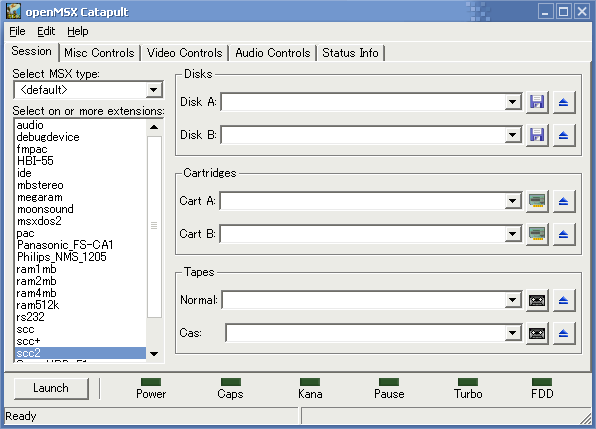Screen dimensions: 596x429
Task: Expand the Cart A history dropdown
Action: tap(512, 201)
